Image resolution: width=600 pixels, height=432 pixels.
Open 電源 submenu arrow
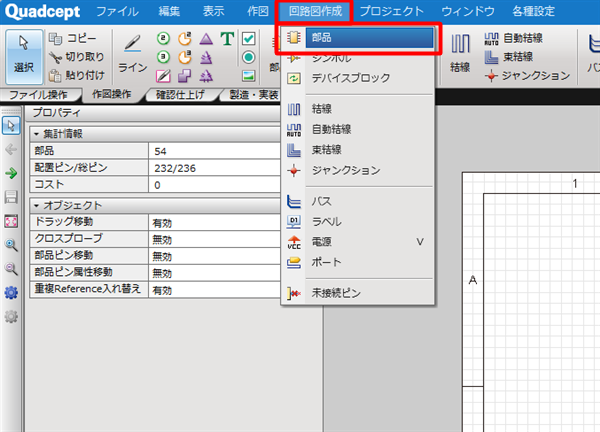pyautogui.click(x=420, y=242)
